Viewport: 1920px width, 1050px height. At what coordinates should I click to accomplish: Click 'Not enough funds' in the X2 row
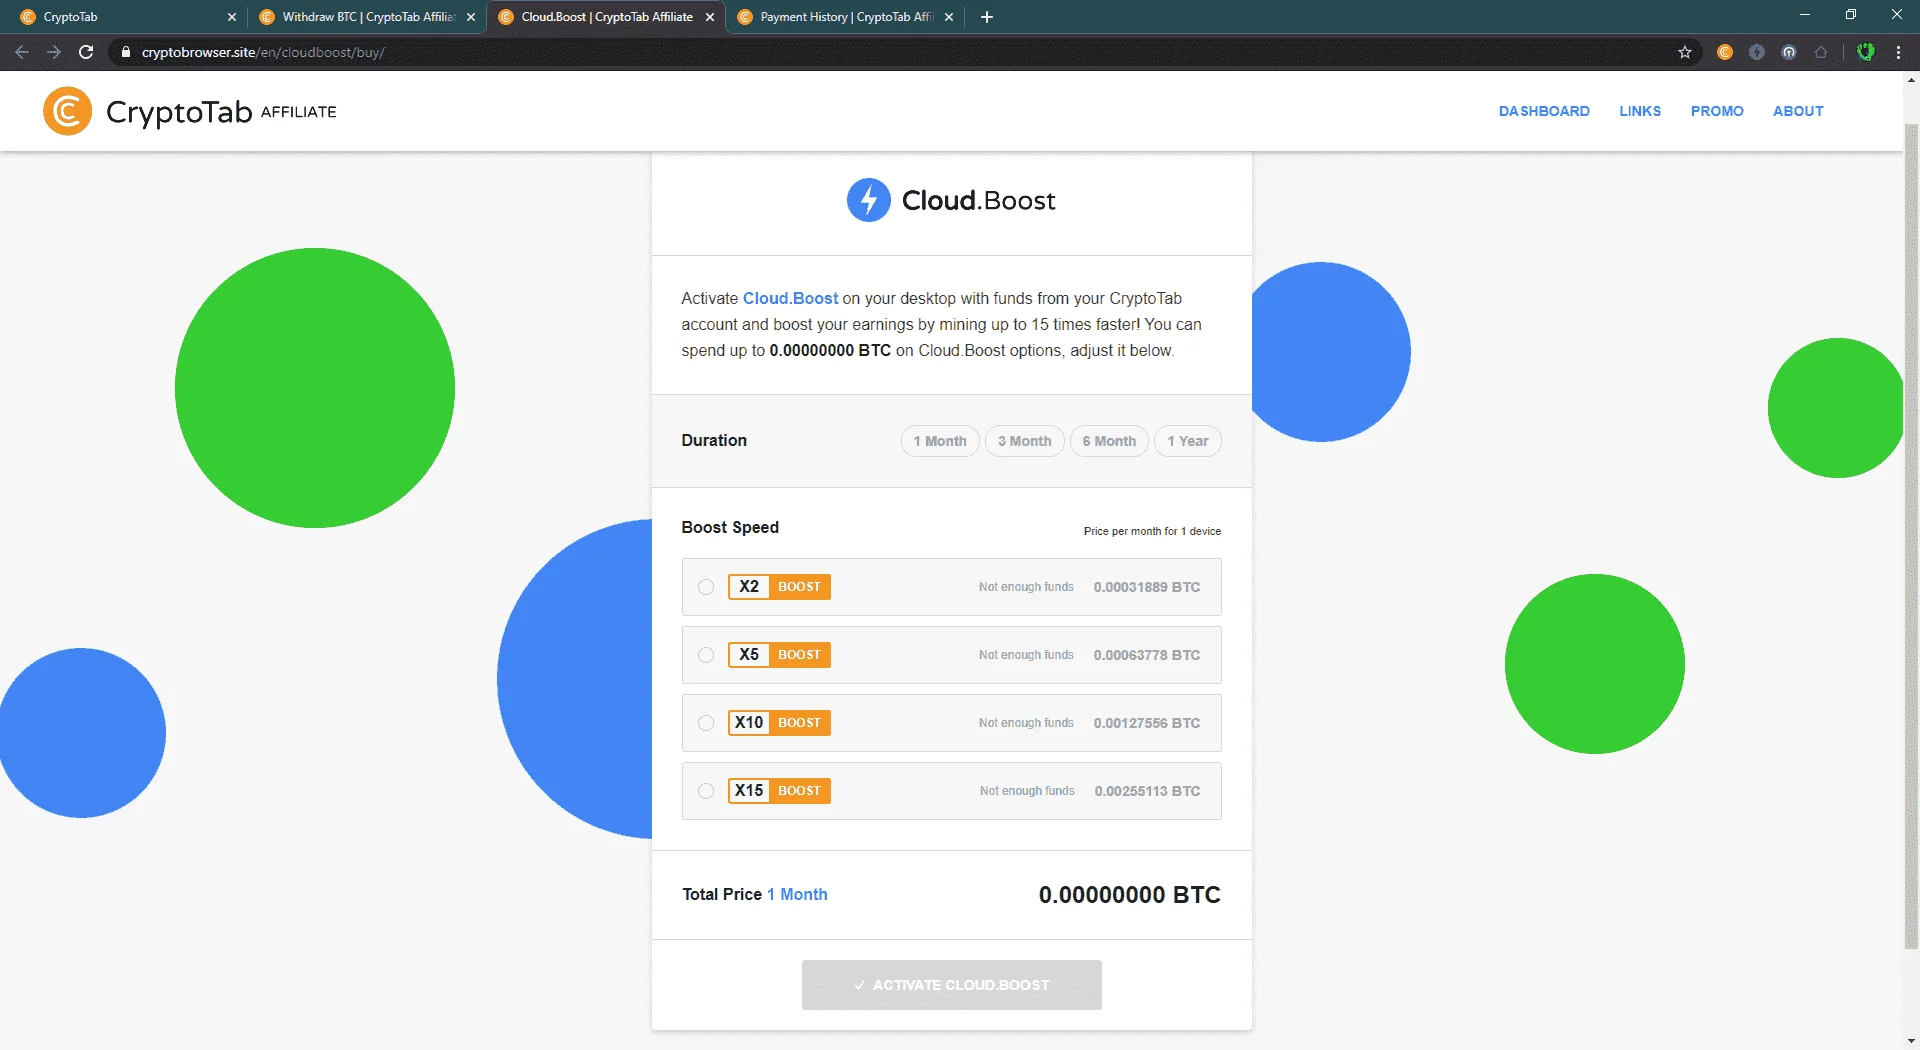coord(1026,587)
